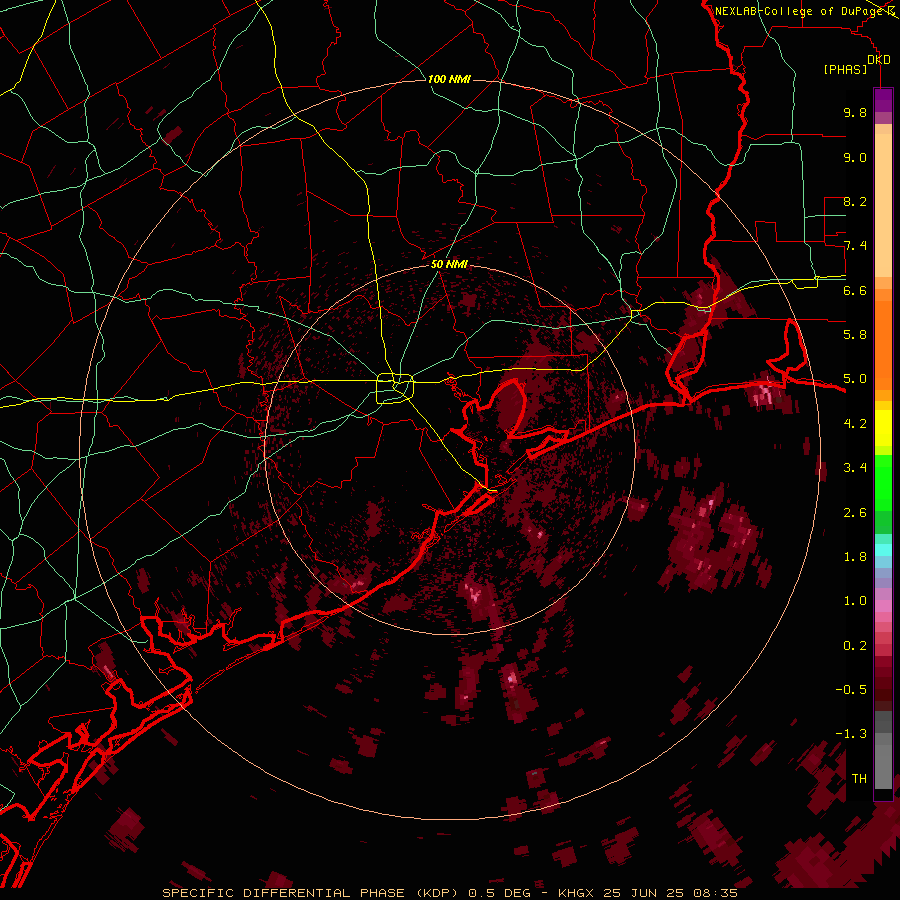The height and width of the screenshot is (900, 900).
Task: Click the [PHAS] units label
Action: coord(845,69)
